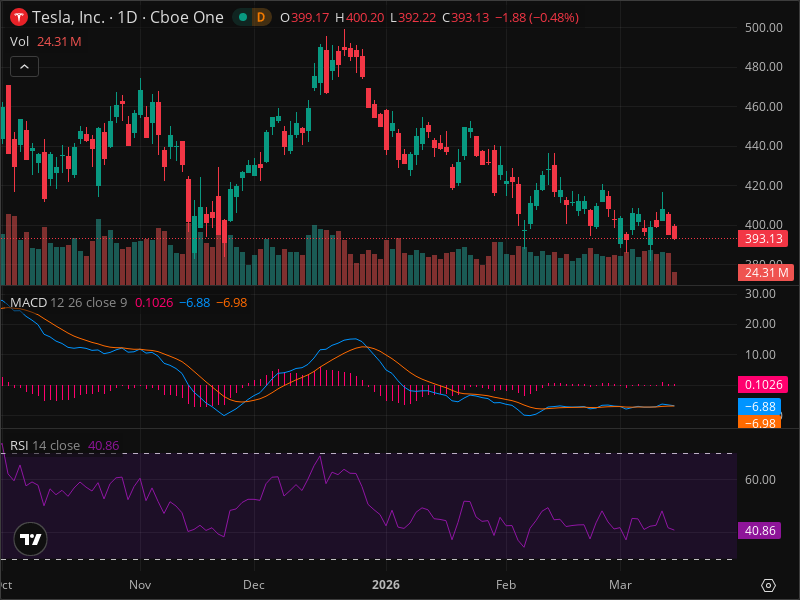800x600 pixels.
Task: Open chart settings gear icon
Action: (x=768, y=585)
